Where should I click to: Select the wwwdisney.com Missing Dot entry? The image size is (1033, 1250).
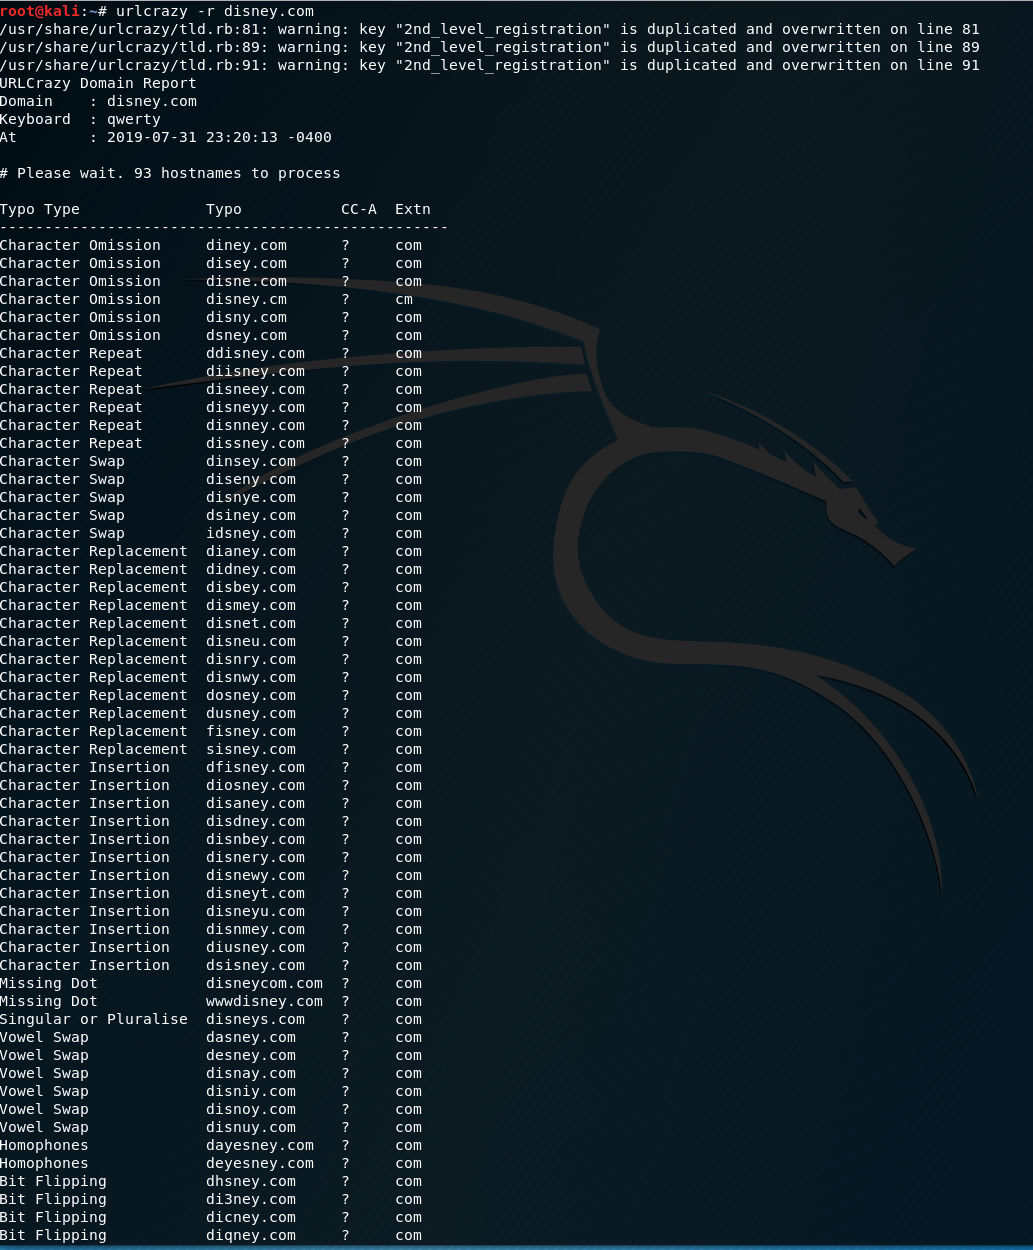pos(264,1001)
